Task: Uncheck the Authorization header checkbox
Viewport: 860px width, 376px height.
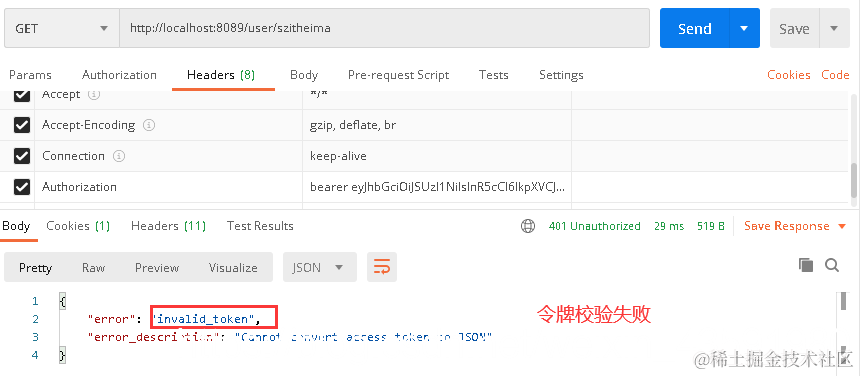Action: coord(21,187)
